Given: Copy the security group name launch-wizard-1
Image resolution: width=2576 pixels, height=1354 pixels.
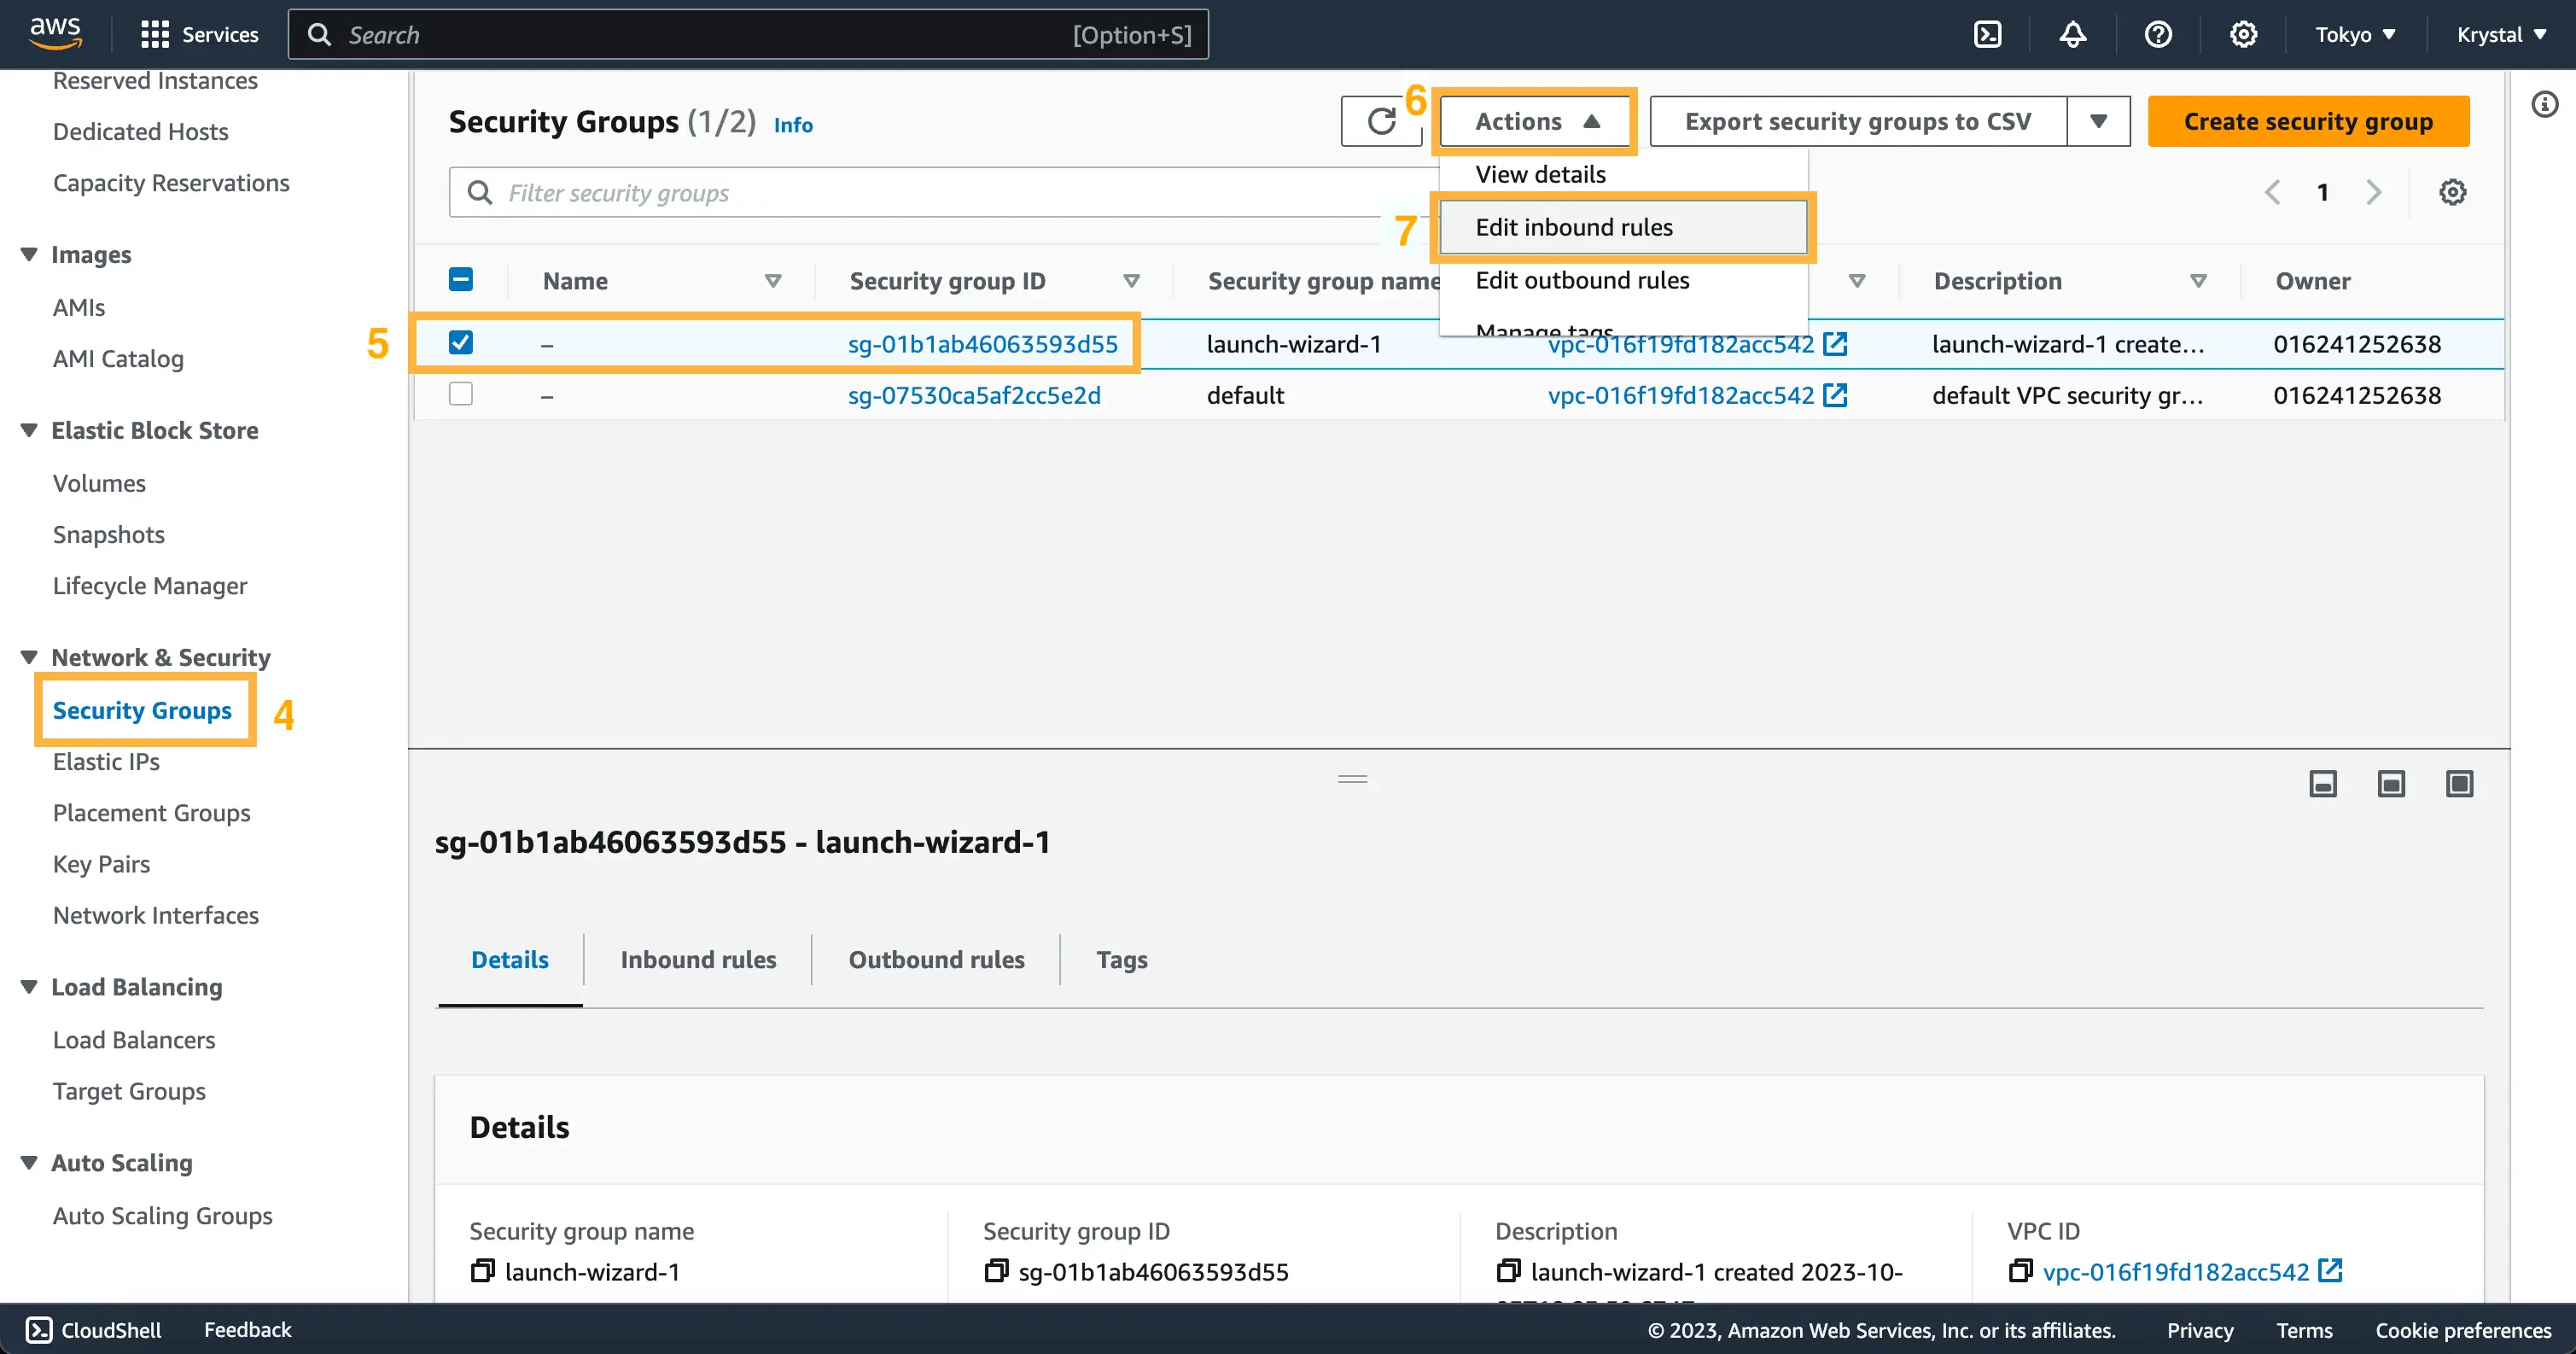Looking at the screenshot, I should coord(483,1271).
